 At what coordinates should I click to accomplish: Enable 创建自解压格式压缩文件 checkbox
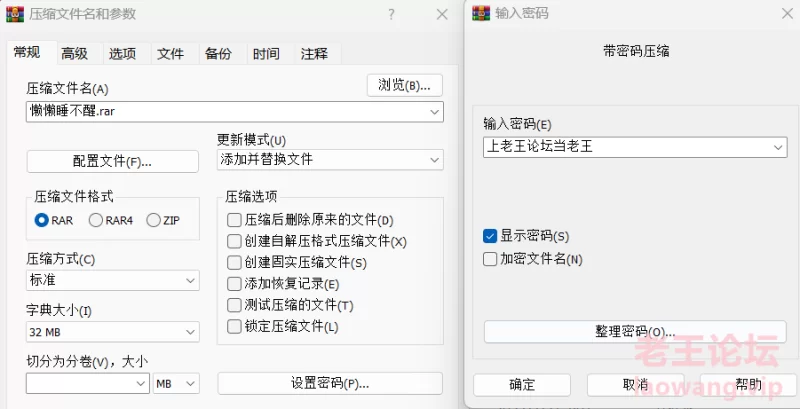(x=234, y=241)
